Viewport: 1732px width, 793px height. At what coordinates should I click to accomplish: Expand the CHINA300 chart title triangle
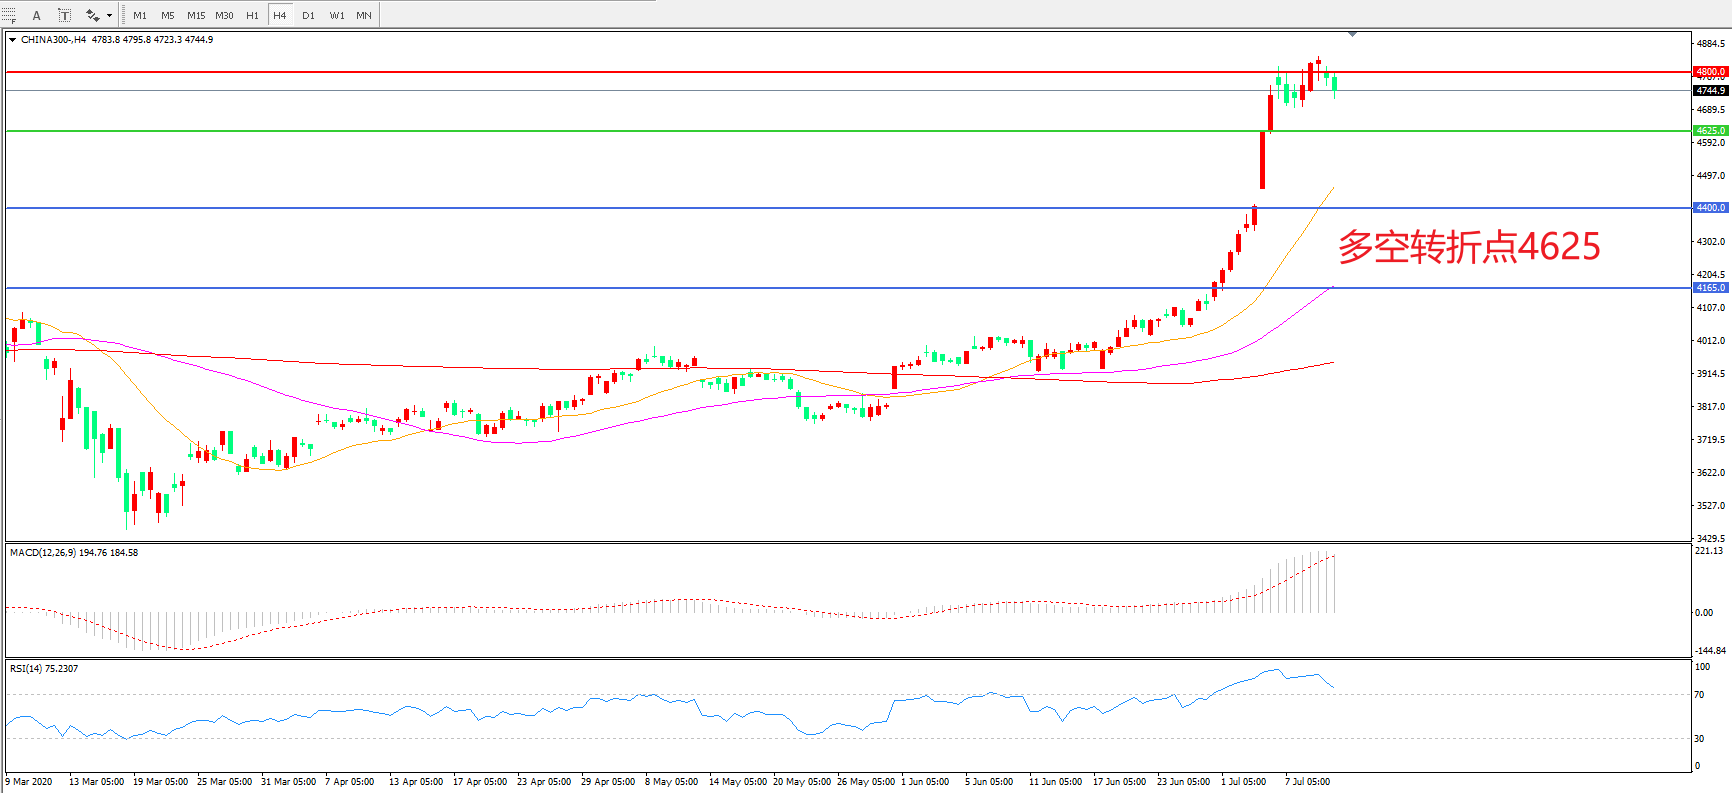[12, 40]
